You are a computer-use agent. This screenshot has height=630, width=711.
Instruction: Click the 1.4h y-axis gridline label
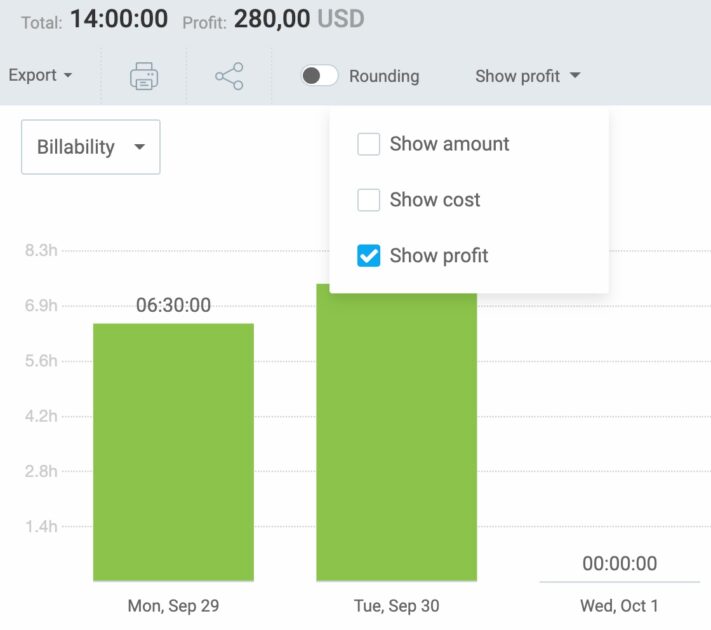pyautogui.click(x=41, y=526)
